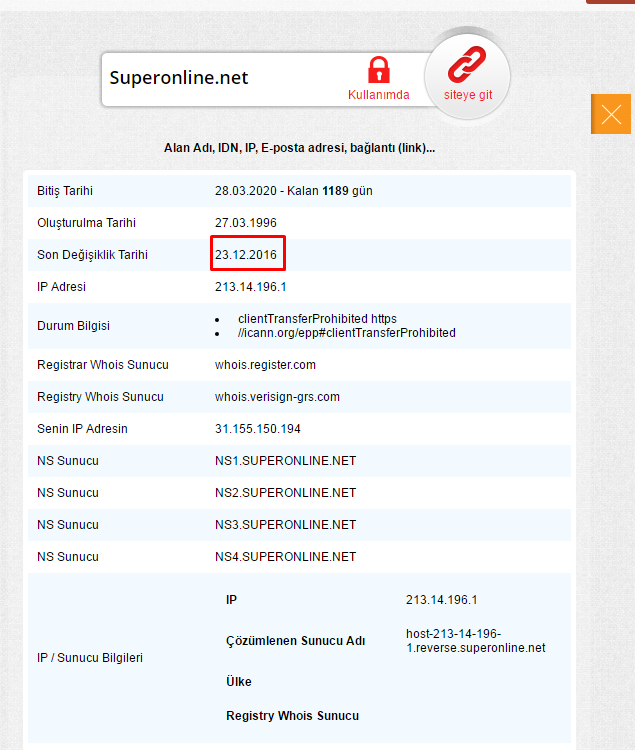
Task: Click the 'Alan Adı, IDN, IP, E-posta adresi' heading
Action: tap(299, 148)
